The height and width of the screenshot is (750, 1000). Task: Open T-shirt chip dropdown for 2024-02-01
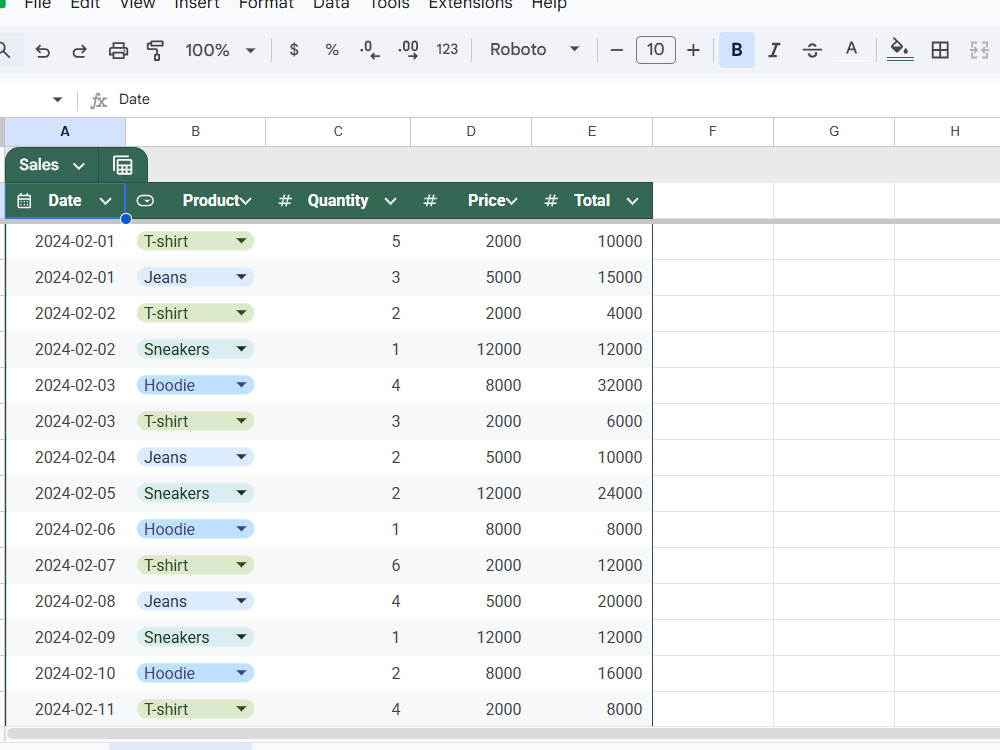point(241,241)
